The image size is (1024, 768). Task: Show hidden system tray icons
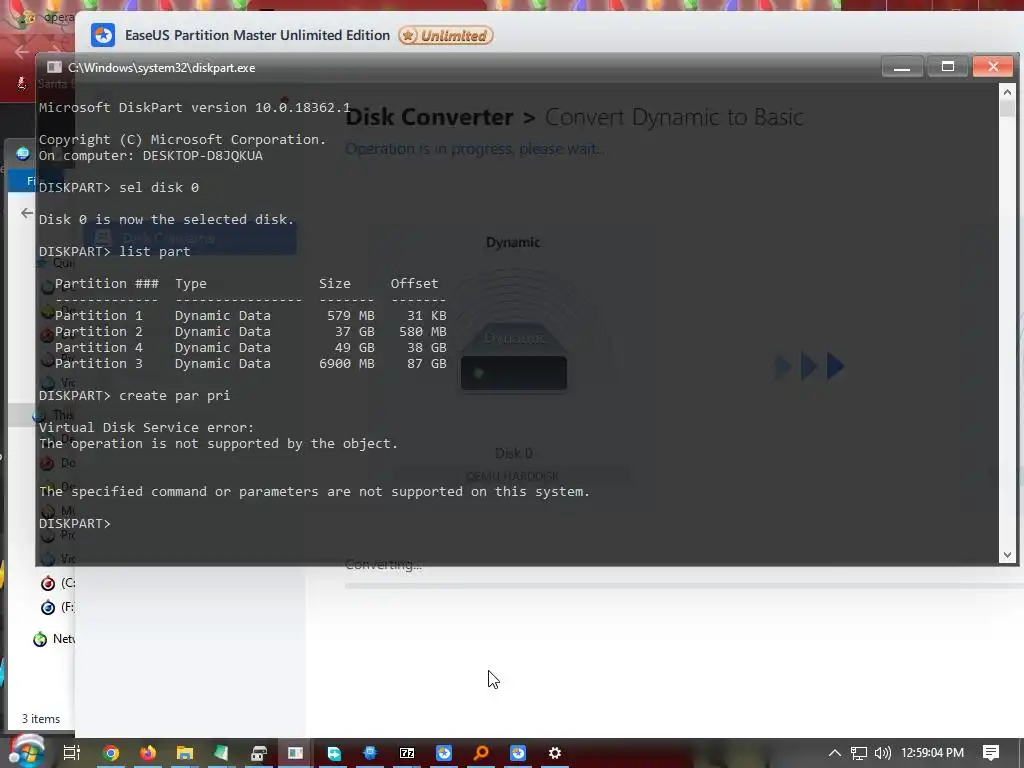coord(835,753)
